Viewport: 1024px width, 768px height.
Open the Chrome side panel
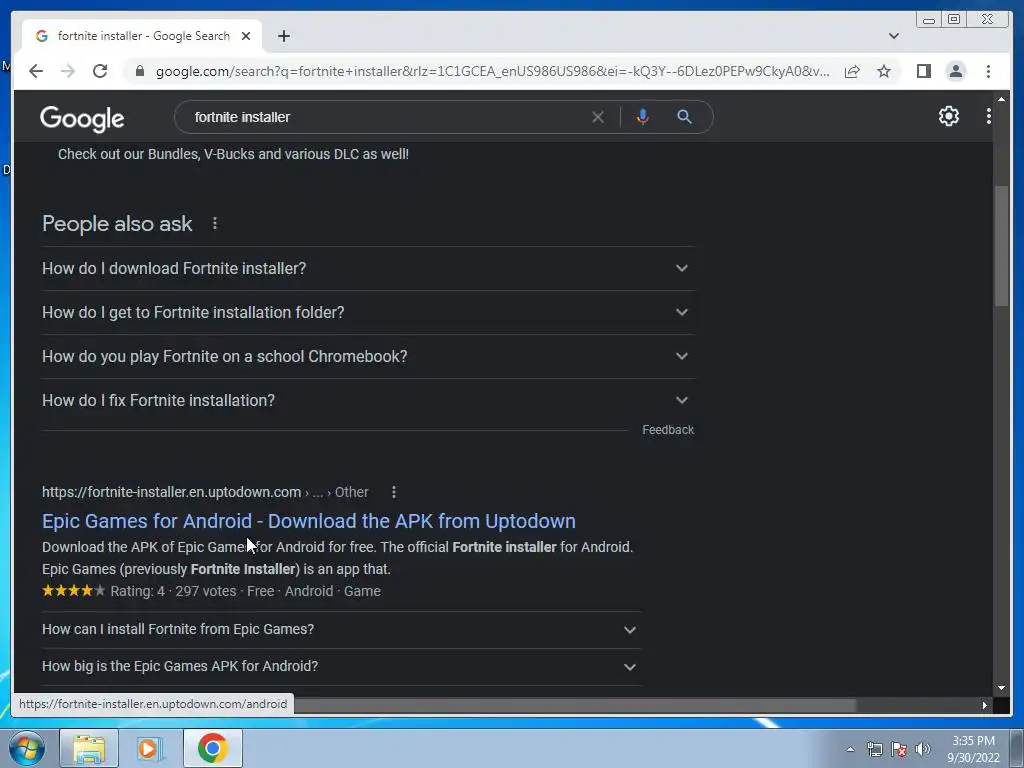click(923, 71)
